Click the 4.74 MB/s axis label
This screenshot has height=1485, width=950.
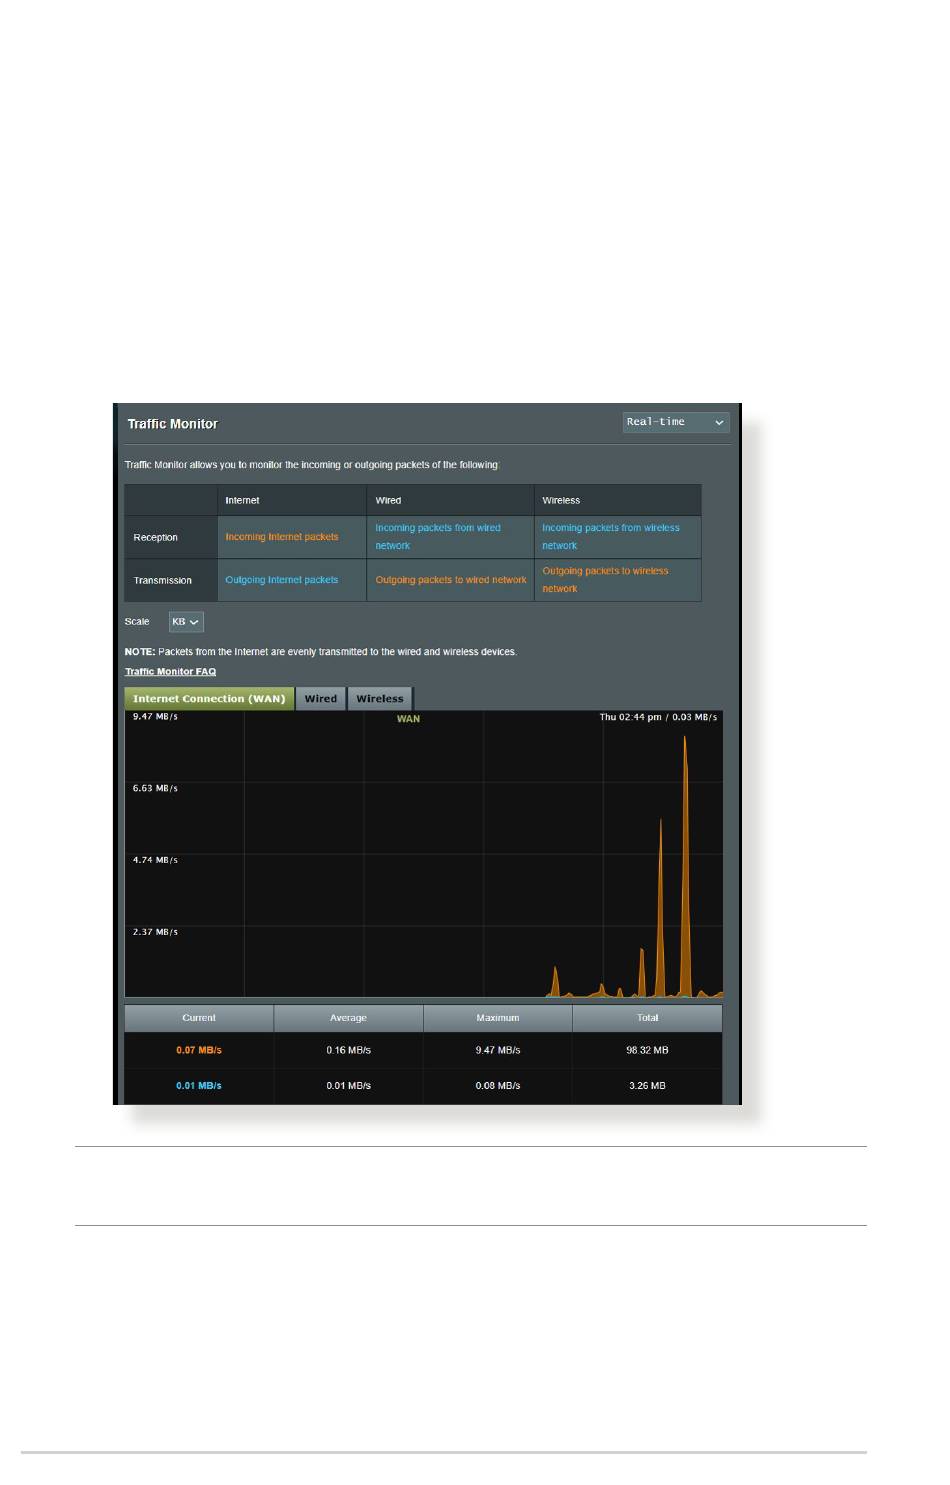click(155, 860)
